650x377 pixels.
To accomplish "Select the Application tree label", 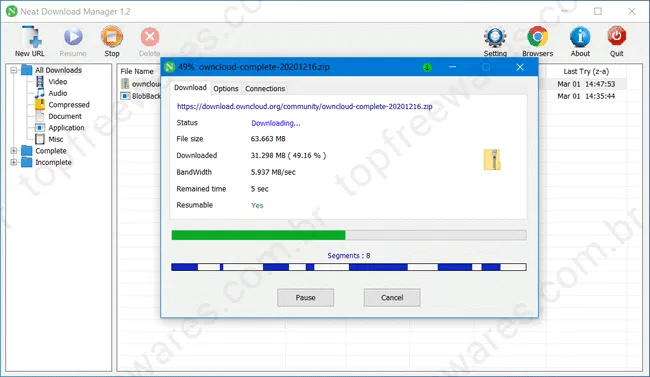I will [66, 128].
